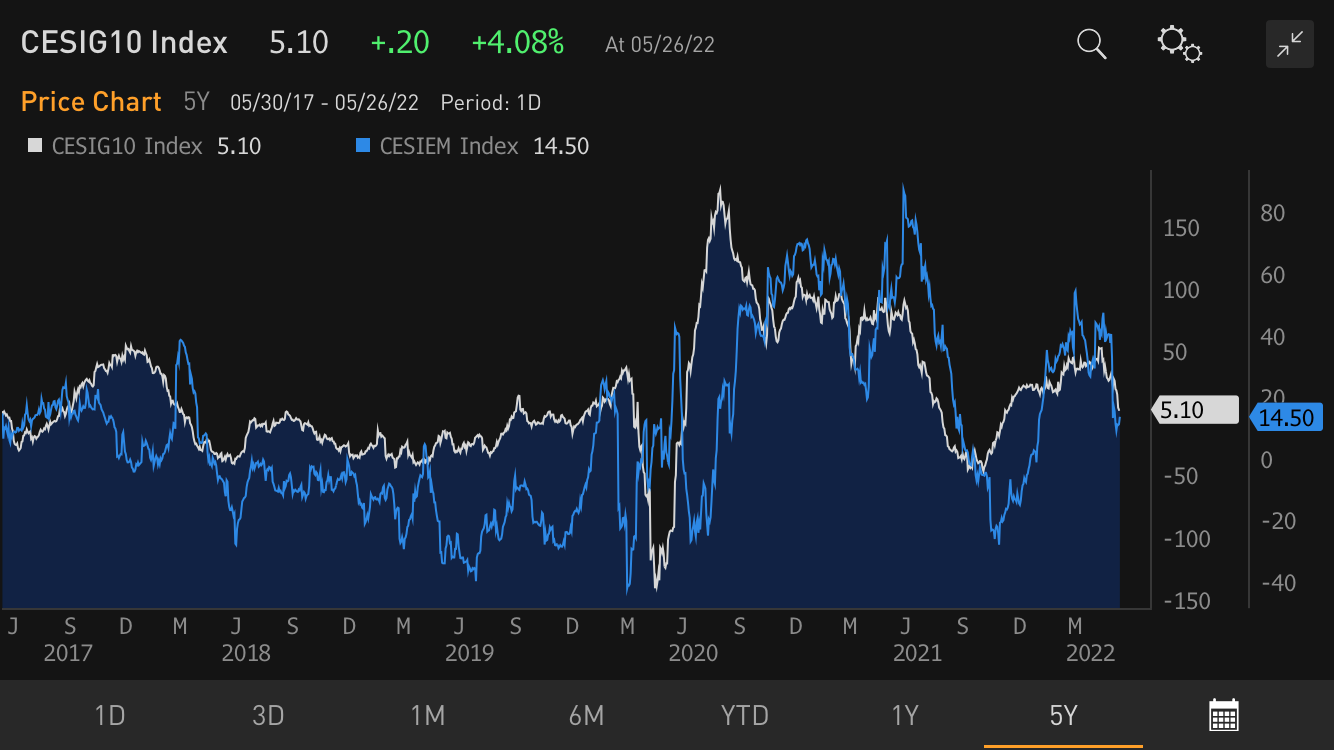Click the Price Chart title
Image resolution: width=1334 pixels, height=750 pixels.
coord(91,102)
